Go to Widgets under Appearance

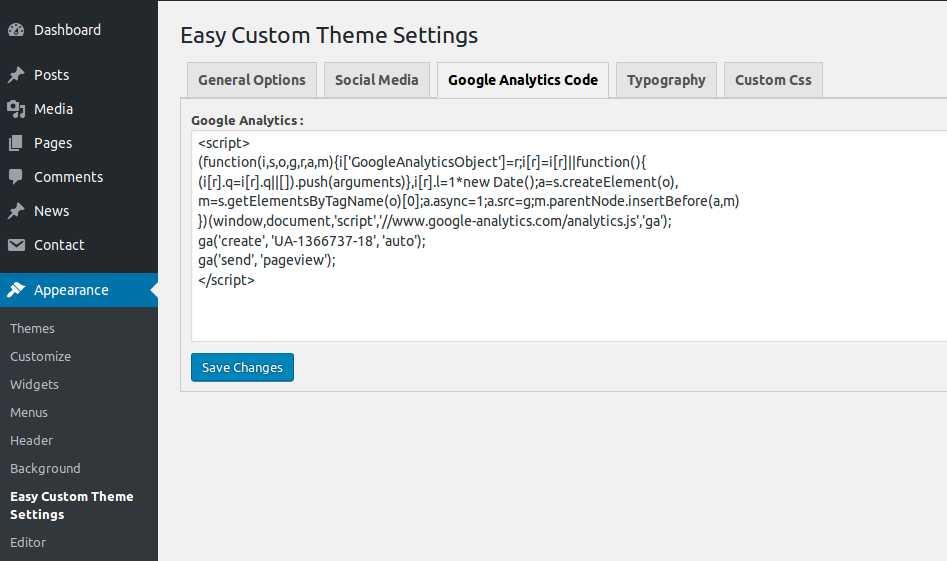click(x=34, y=384)
